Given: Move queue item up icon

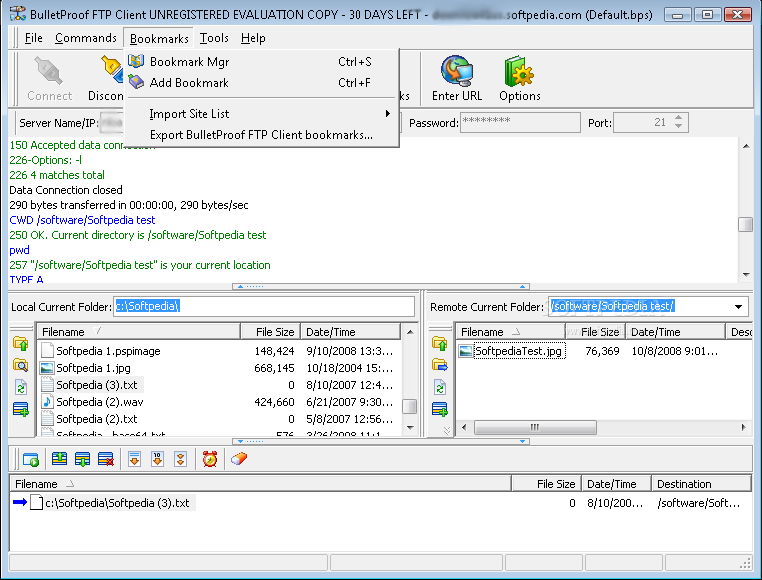Looking at the screenshot, I should coord(59,459).
